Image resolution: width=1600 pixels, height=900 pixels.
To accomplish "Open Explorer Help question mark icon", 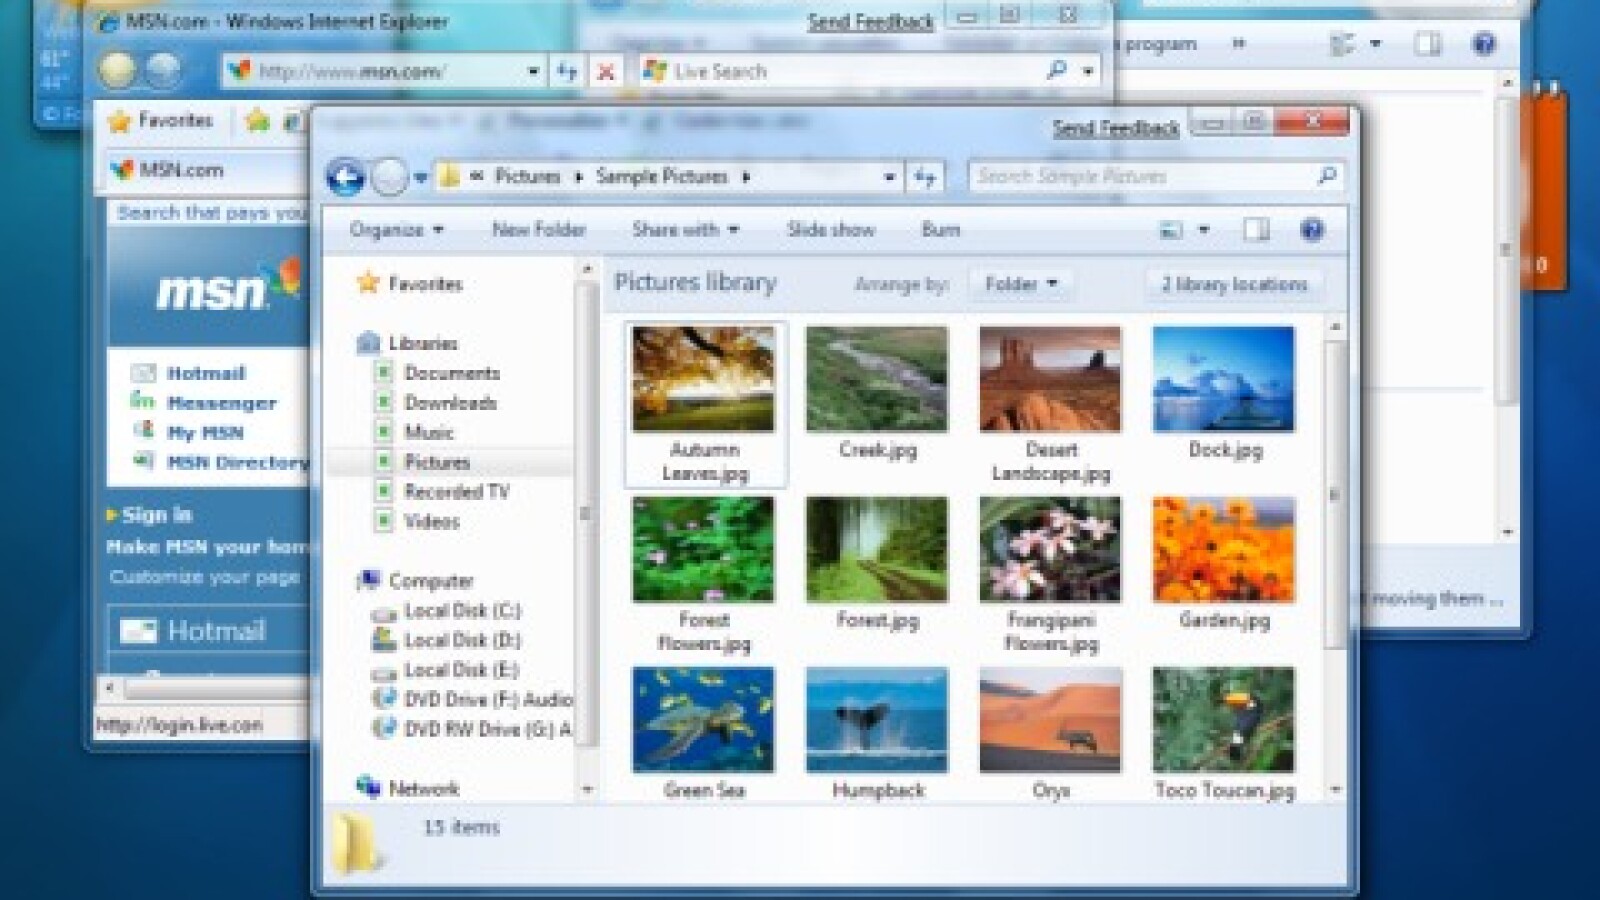I will [1312, 230].
